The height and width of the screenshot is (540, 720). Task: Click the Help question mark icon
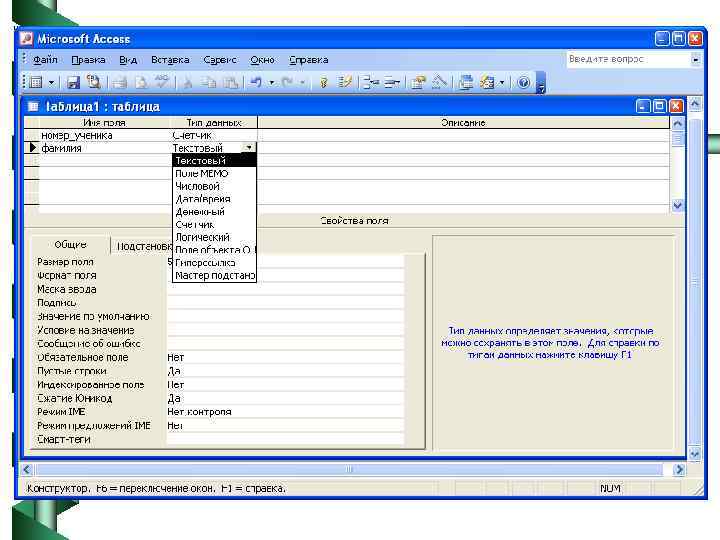[x=522, y=83]
